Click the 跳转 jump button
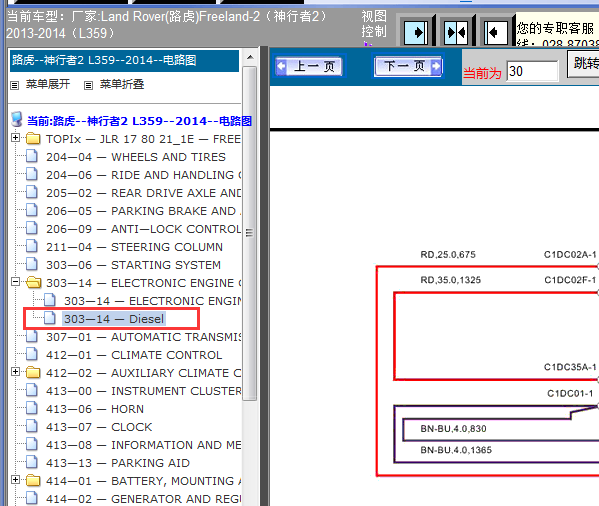Screen dimensions: 599x506 584,64
